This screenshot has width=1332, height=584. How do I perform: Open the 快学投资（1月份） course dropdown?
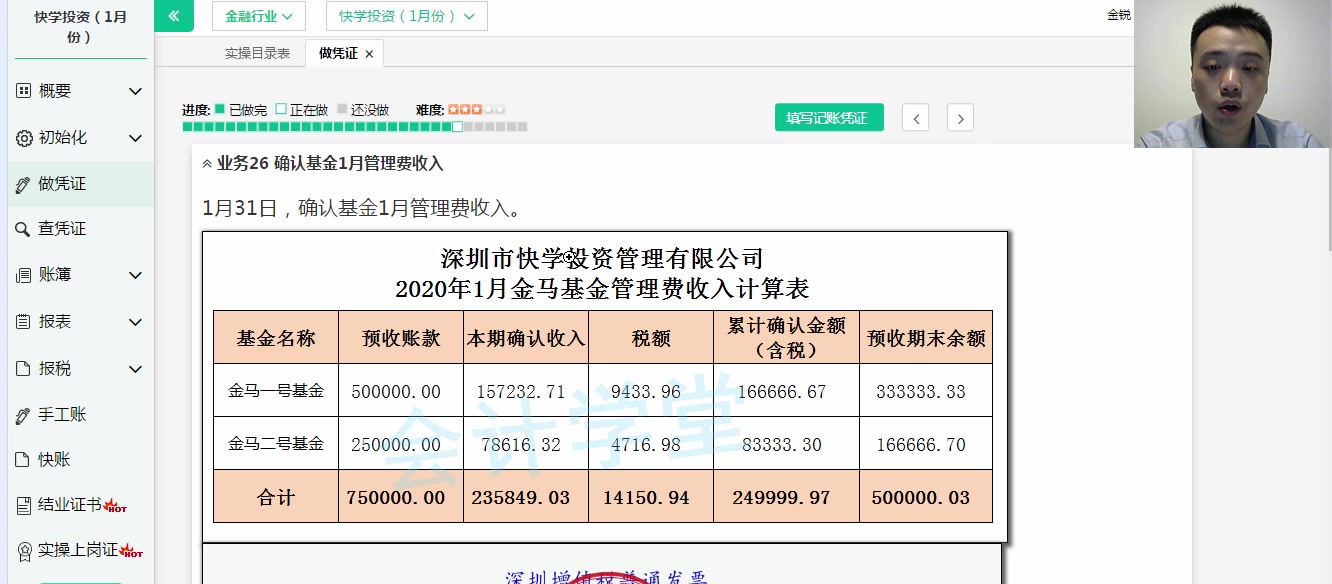406,16
